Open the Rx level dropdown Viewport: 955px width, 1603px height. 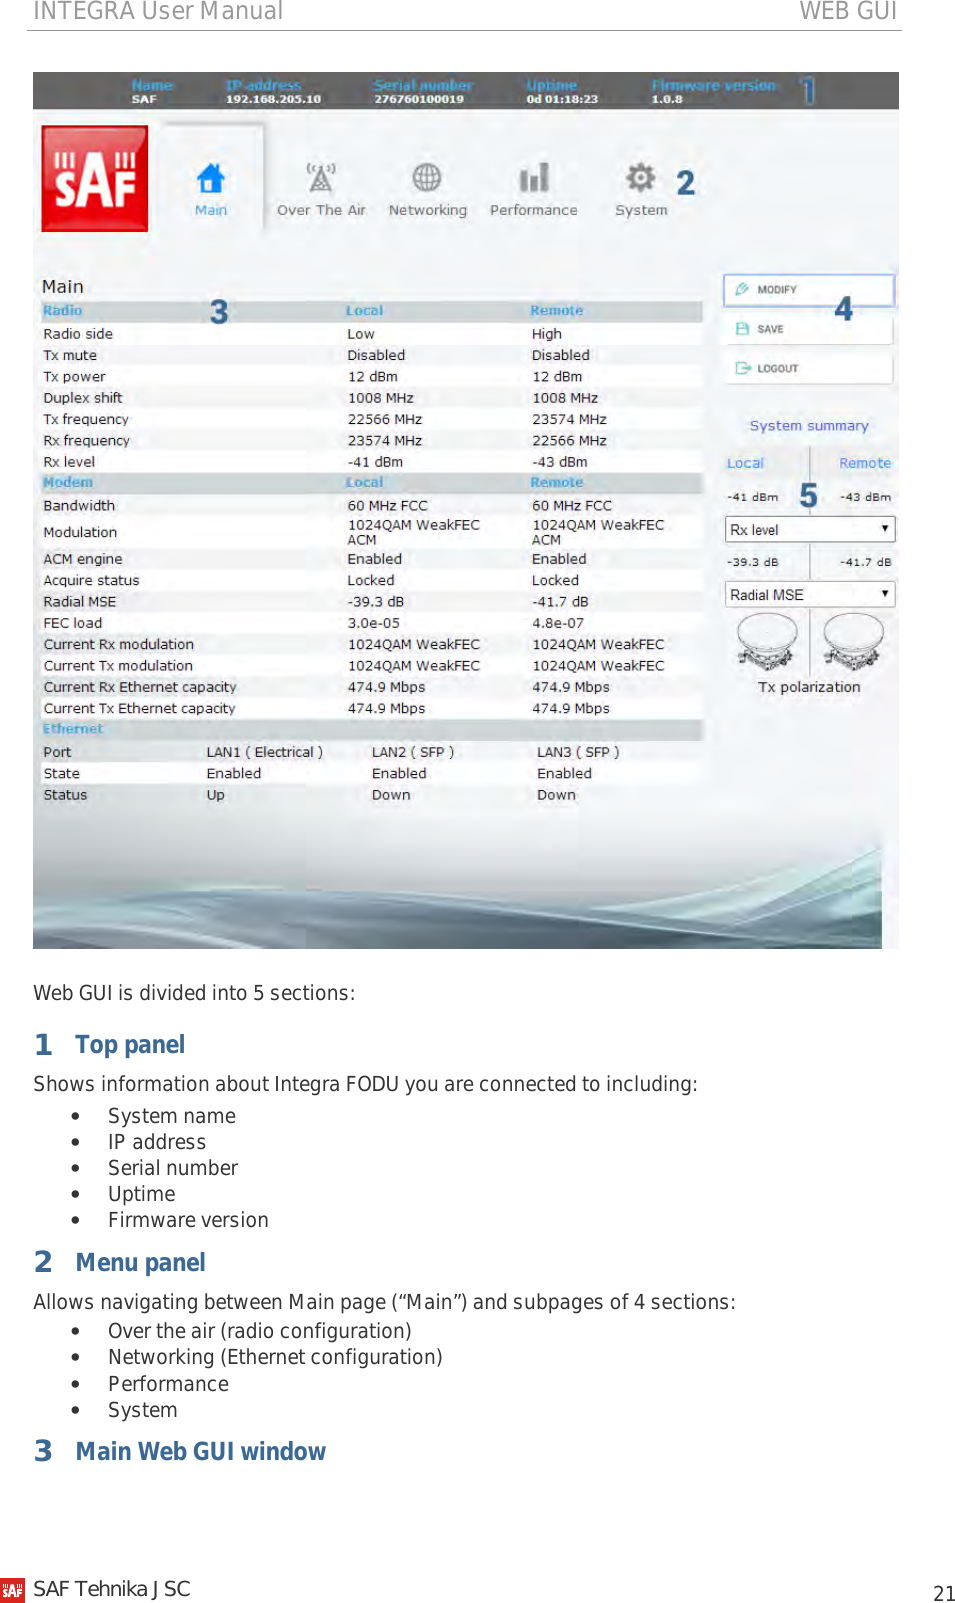click(809, 529)
